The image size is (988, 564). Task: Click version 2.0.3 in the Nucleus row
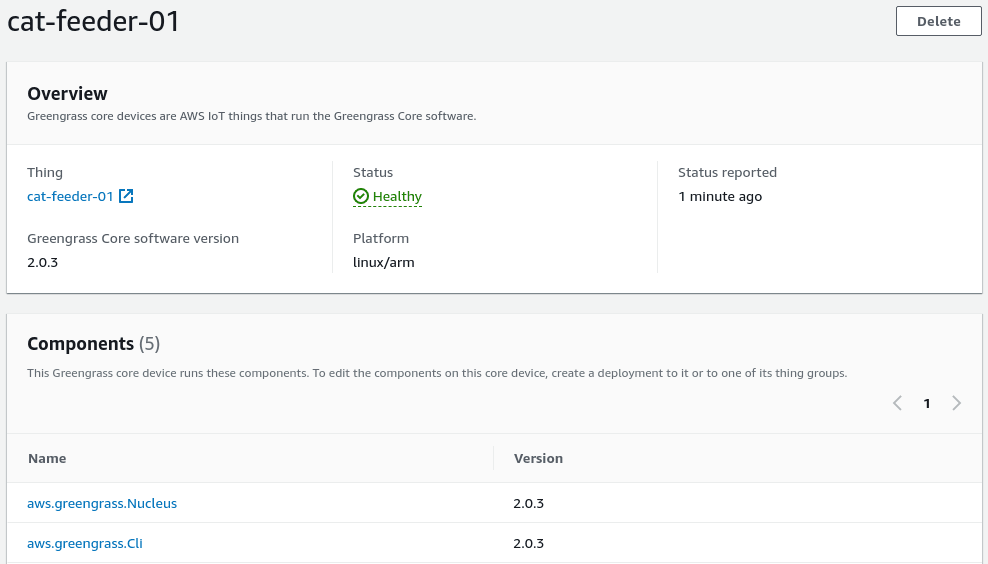(528, 504)
